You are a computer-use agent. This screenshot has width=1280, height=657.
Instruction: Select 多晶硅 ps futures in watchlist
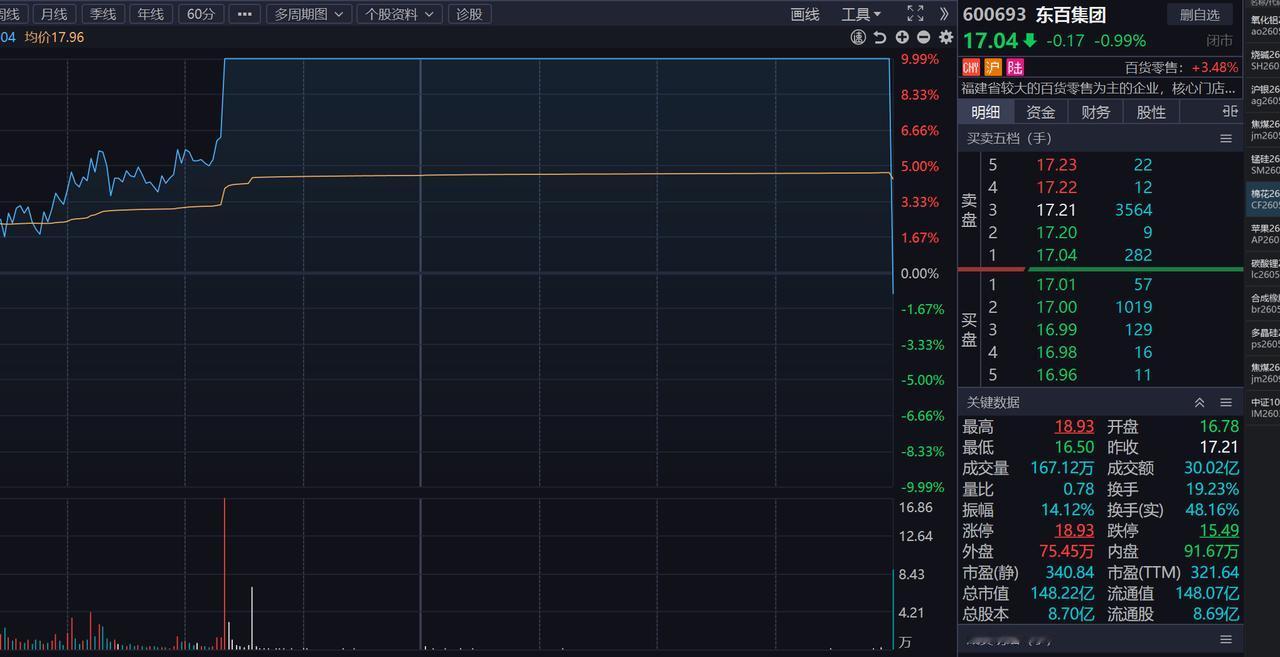click(1264, 338)
